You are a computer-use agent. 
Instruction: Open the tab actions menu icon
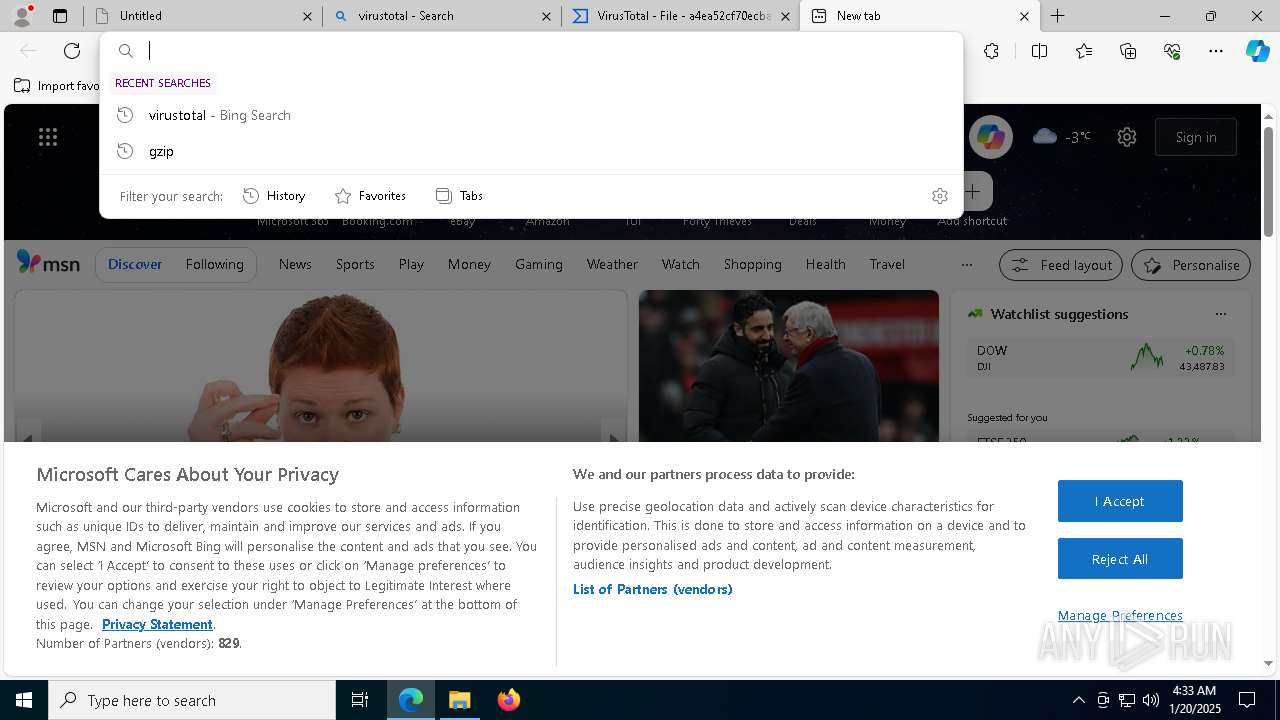click(x=60, y=16)
